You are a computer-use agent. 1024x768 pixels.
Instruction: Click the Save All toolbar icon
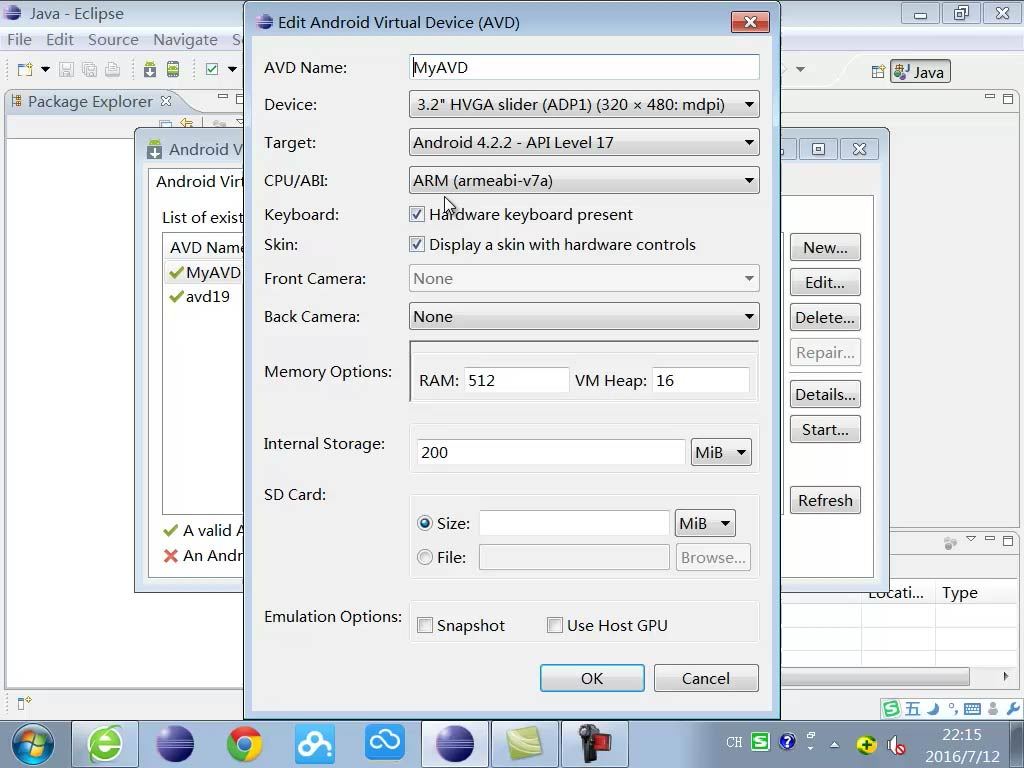tap(89, 69)
